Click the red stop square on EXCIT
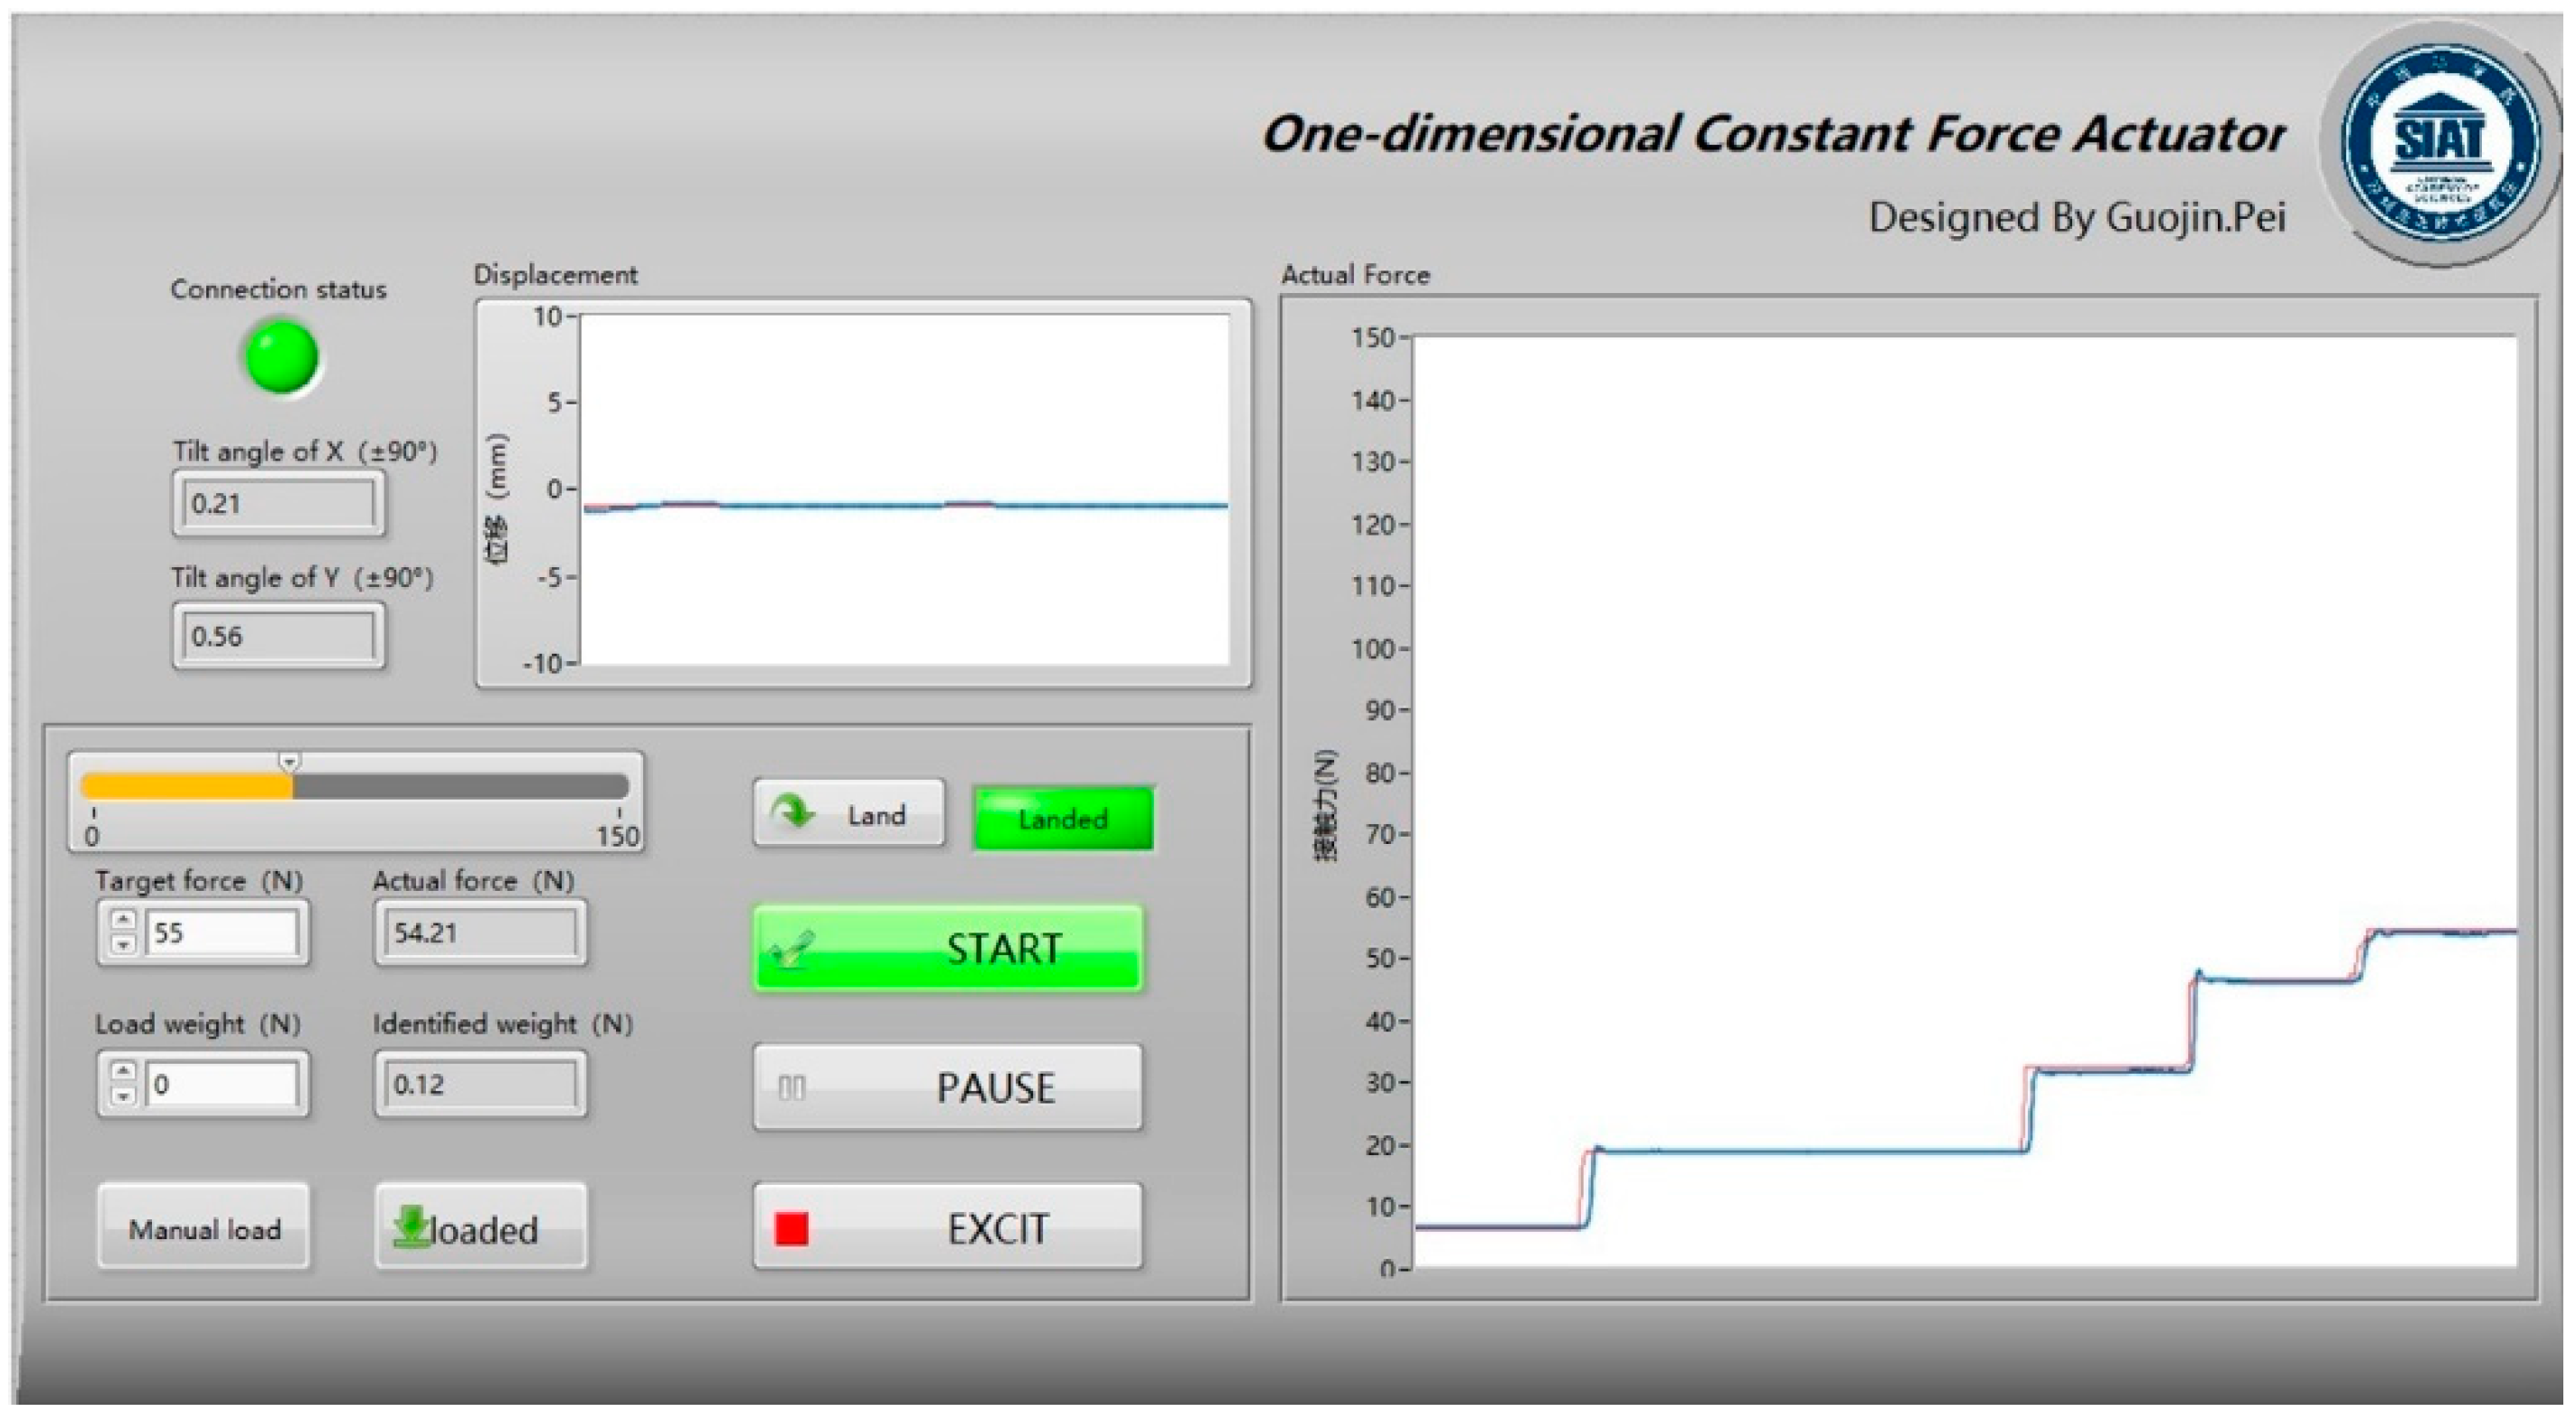This screenshot has height=1421, width=2576. coord(791,1228)
